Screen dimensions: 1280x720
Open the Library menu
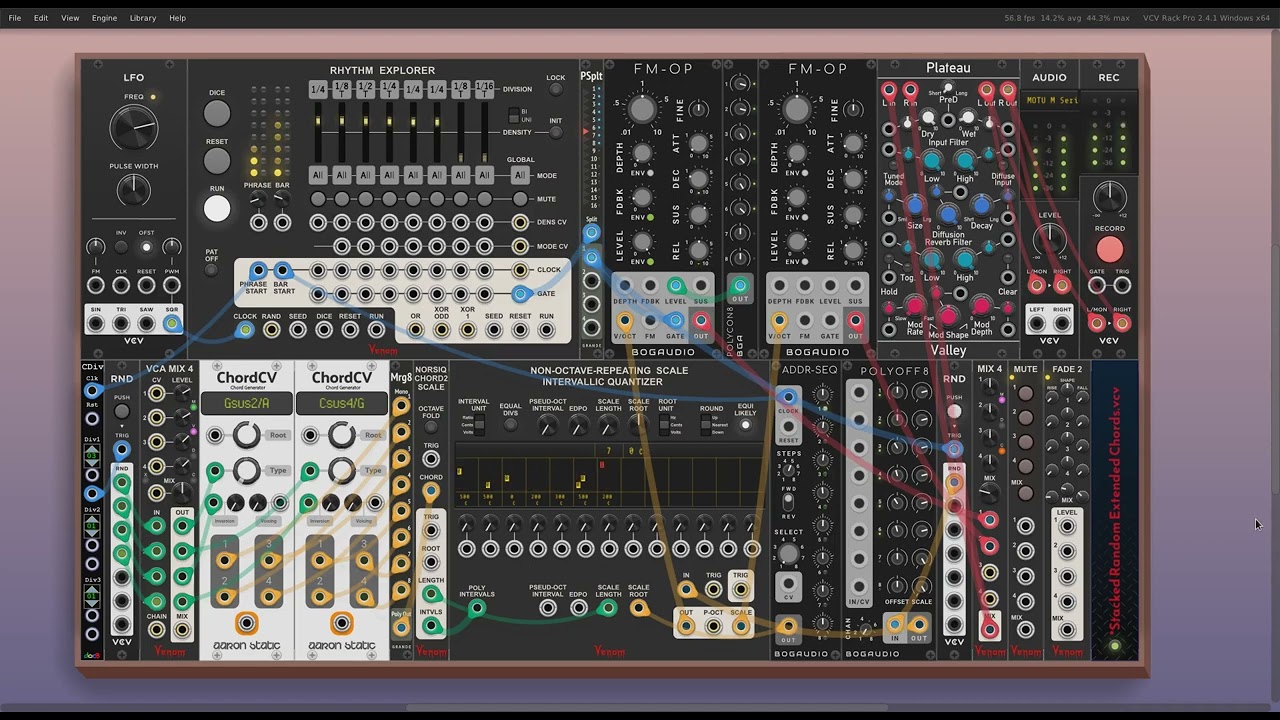pyautogui.click(x=142, y=18)
